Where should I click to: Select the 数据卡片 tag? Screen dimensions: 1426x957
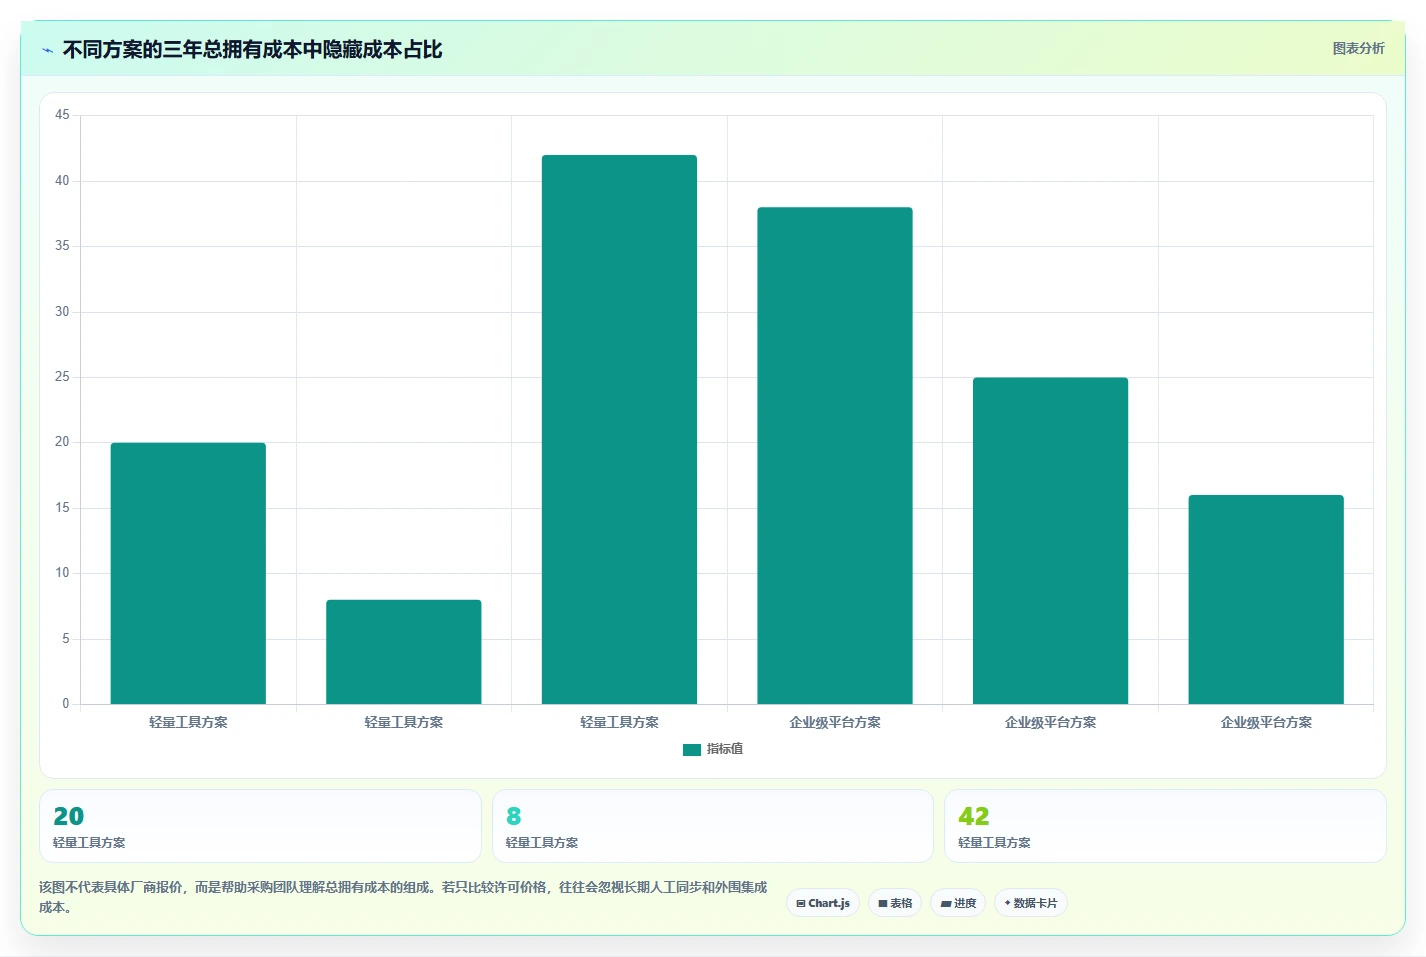(x=1031, y=903)
